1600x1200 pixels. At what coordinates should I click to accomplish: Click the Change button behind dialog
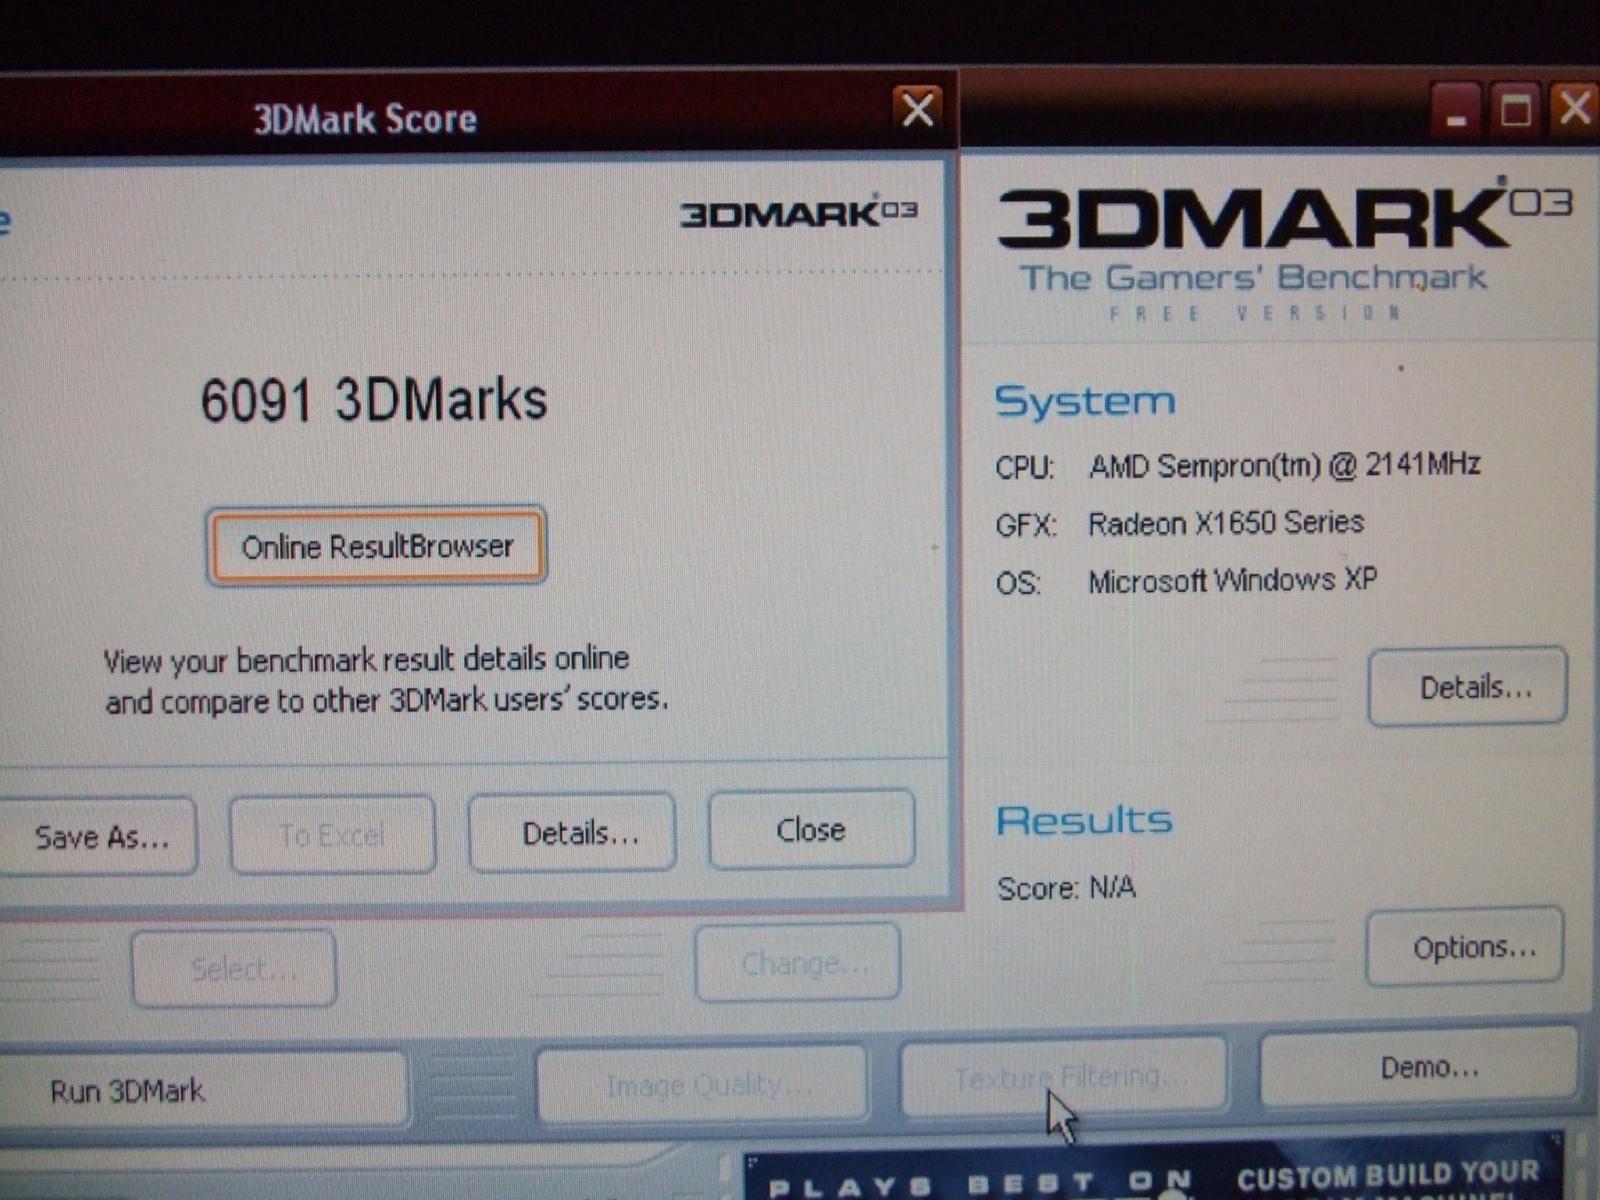click(x=798, y=963)
